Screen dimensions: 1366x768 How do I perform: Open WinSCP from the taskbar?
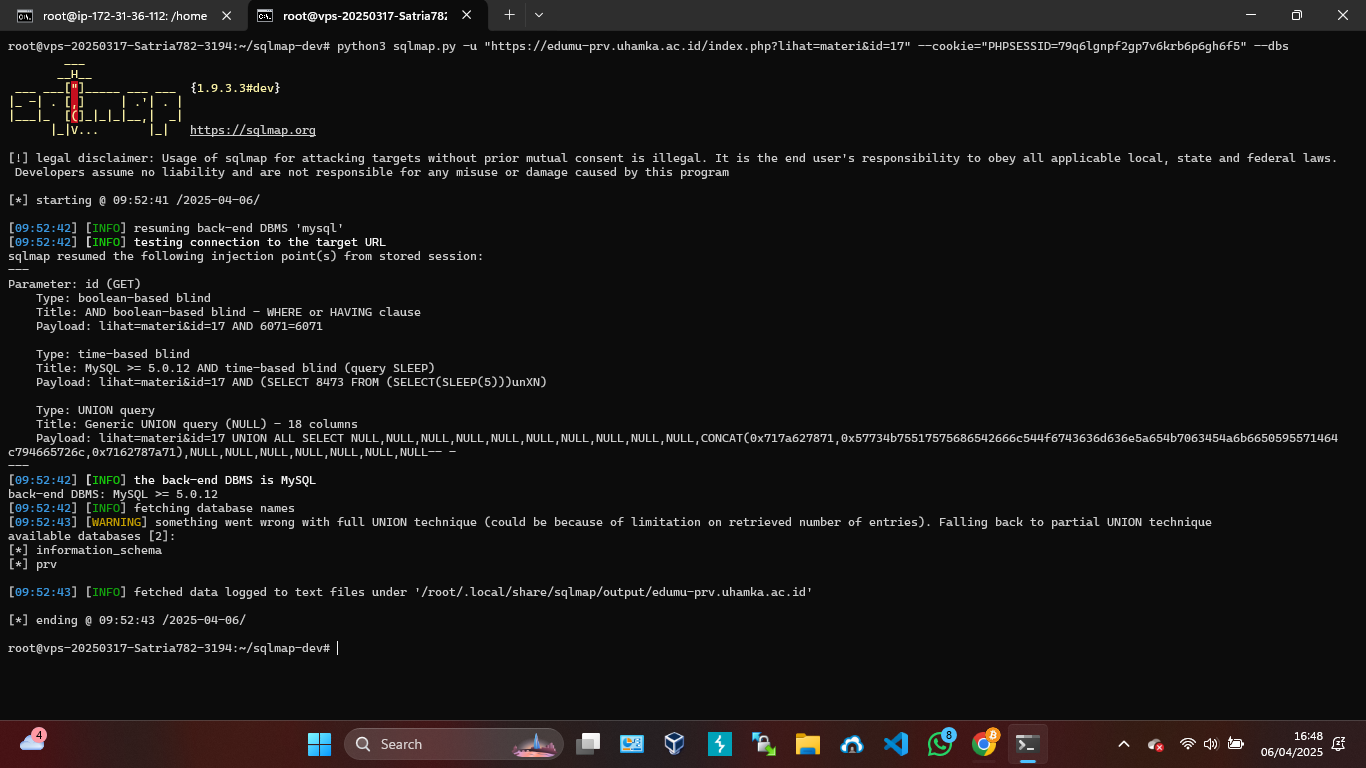[764, 744]
